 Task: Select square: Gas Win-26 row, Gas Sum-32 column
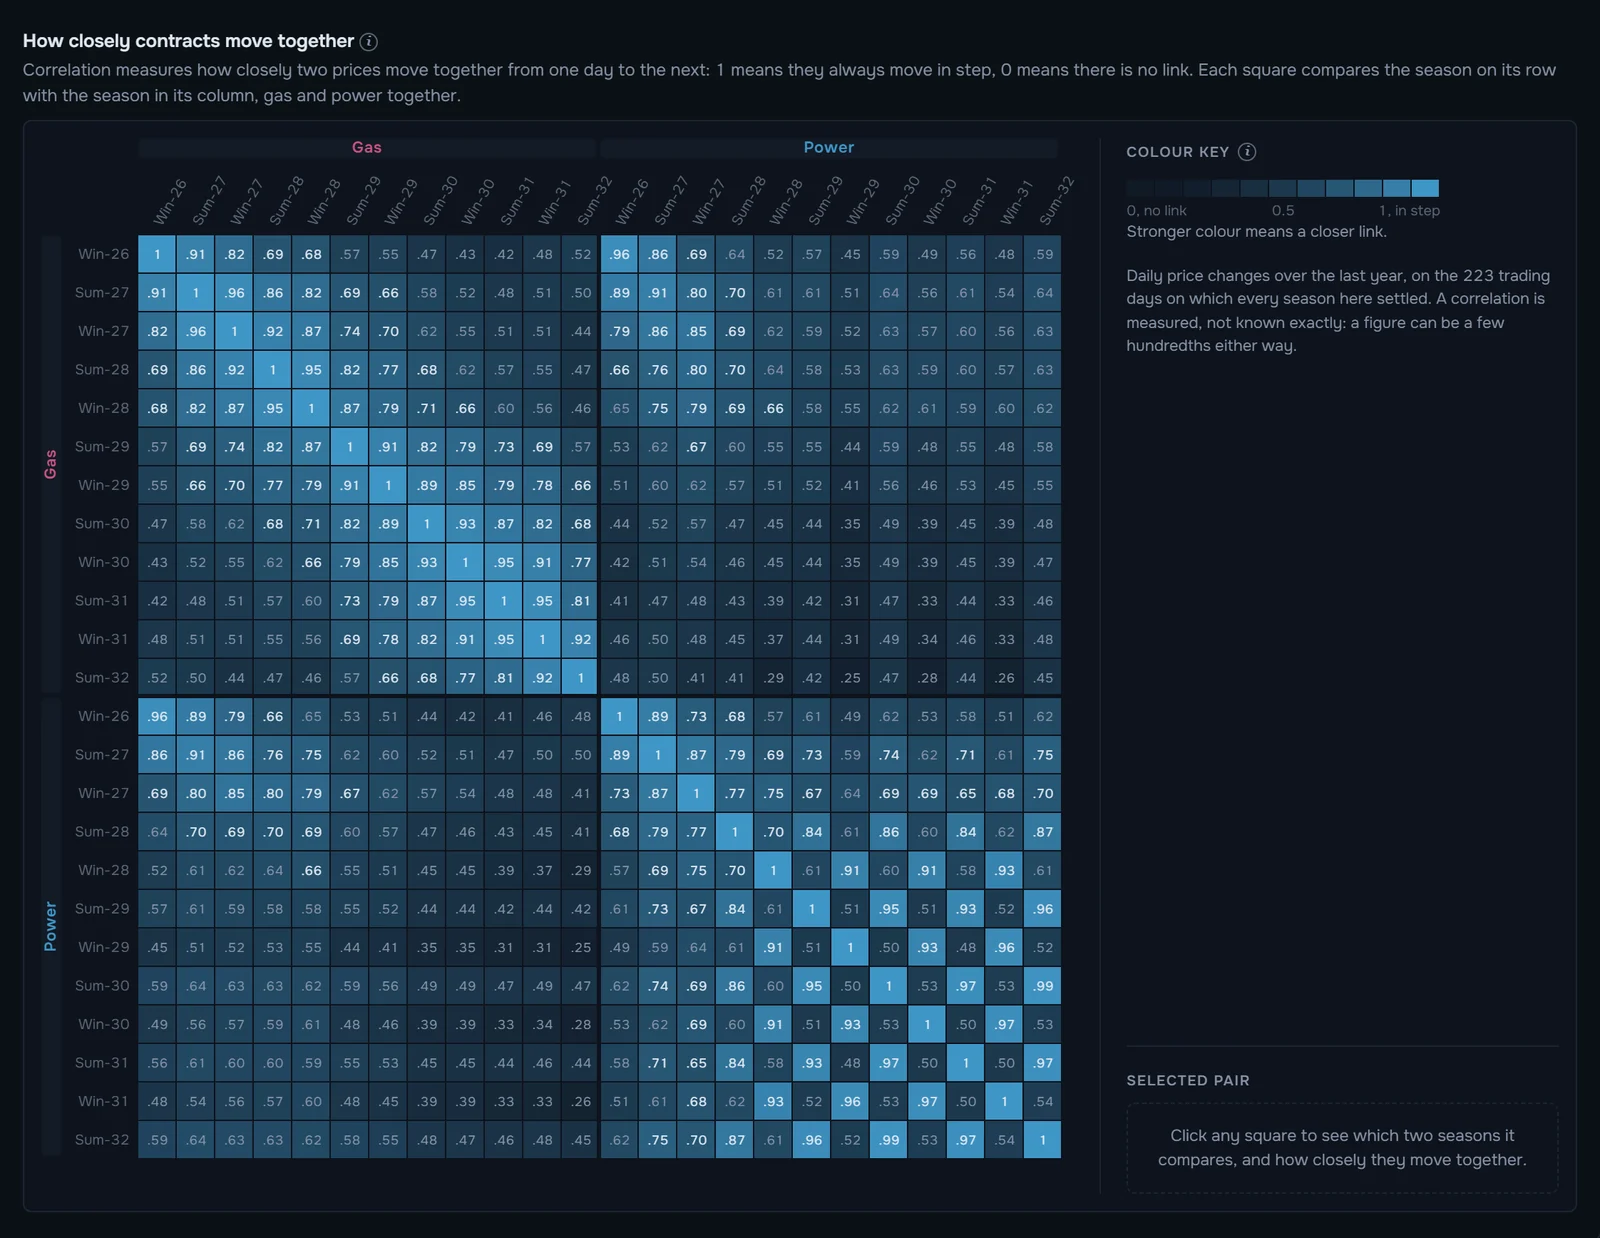point(581,254)
